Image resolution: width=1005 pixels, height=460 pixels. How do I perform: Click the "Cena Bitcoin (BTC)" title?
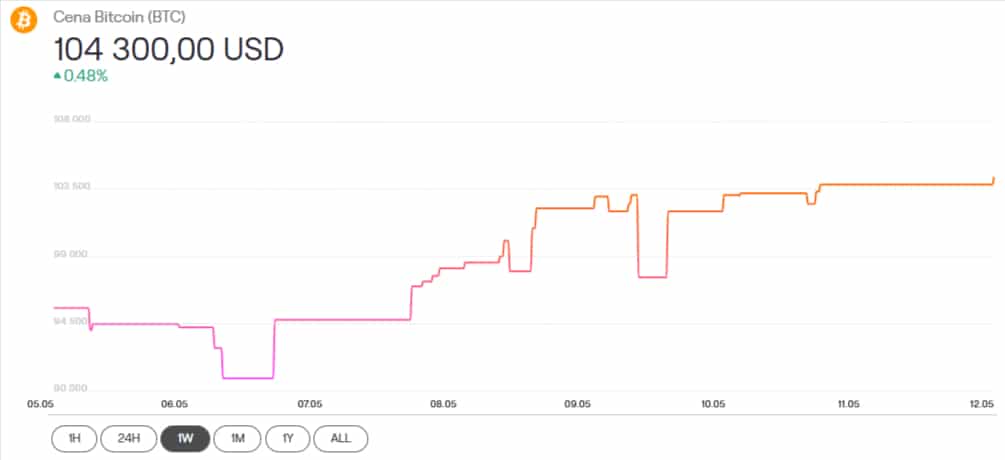pyautogui.click(x=119, y=18)
